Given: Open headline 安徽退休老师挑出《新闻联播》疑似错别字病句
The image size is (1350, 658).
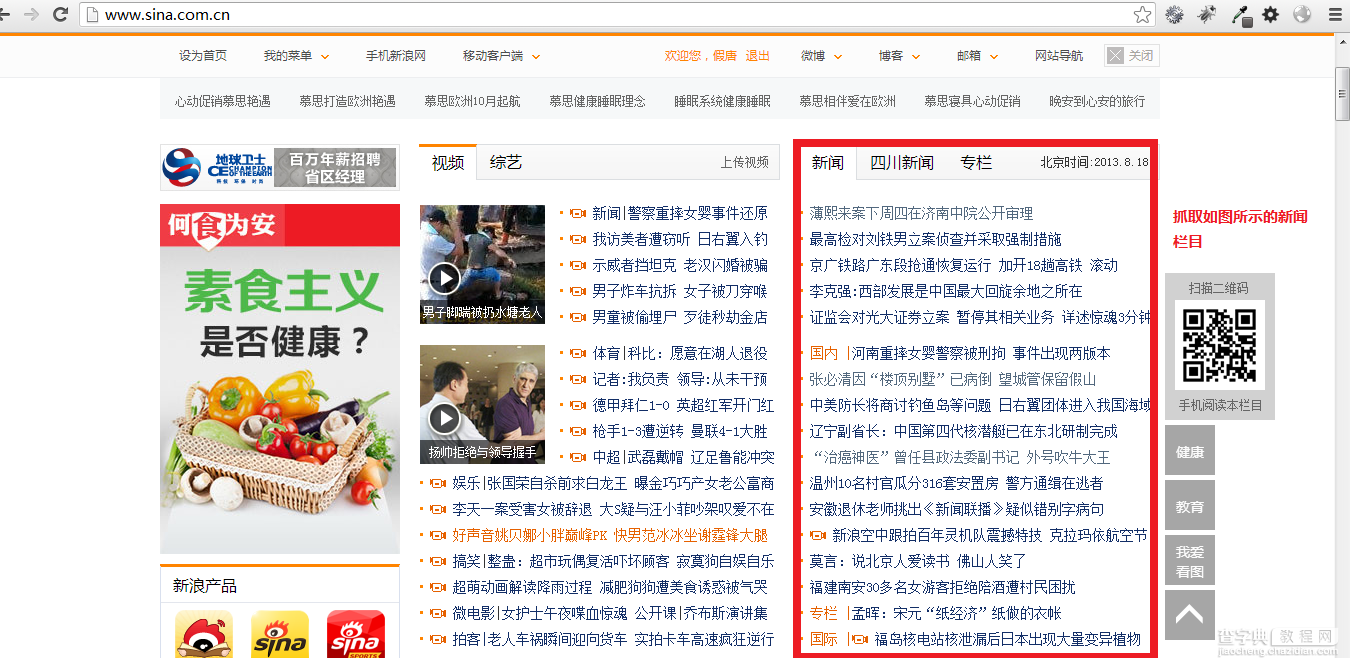Looking at the screenshot, I should click(x=956, y=509).
